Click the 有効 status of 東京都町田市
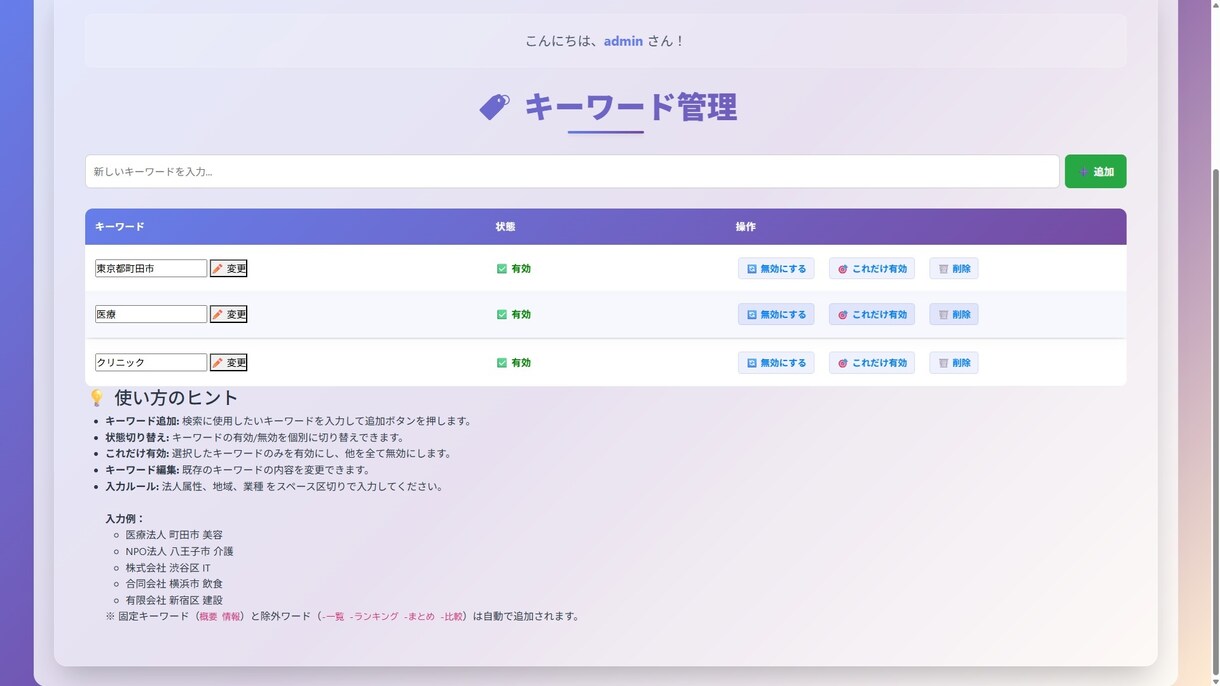1220x686 pixels. pos(514,268)
